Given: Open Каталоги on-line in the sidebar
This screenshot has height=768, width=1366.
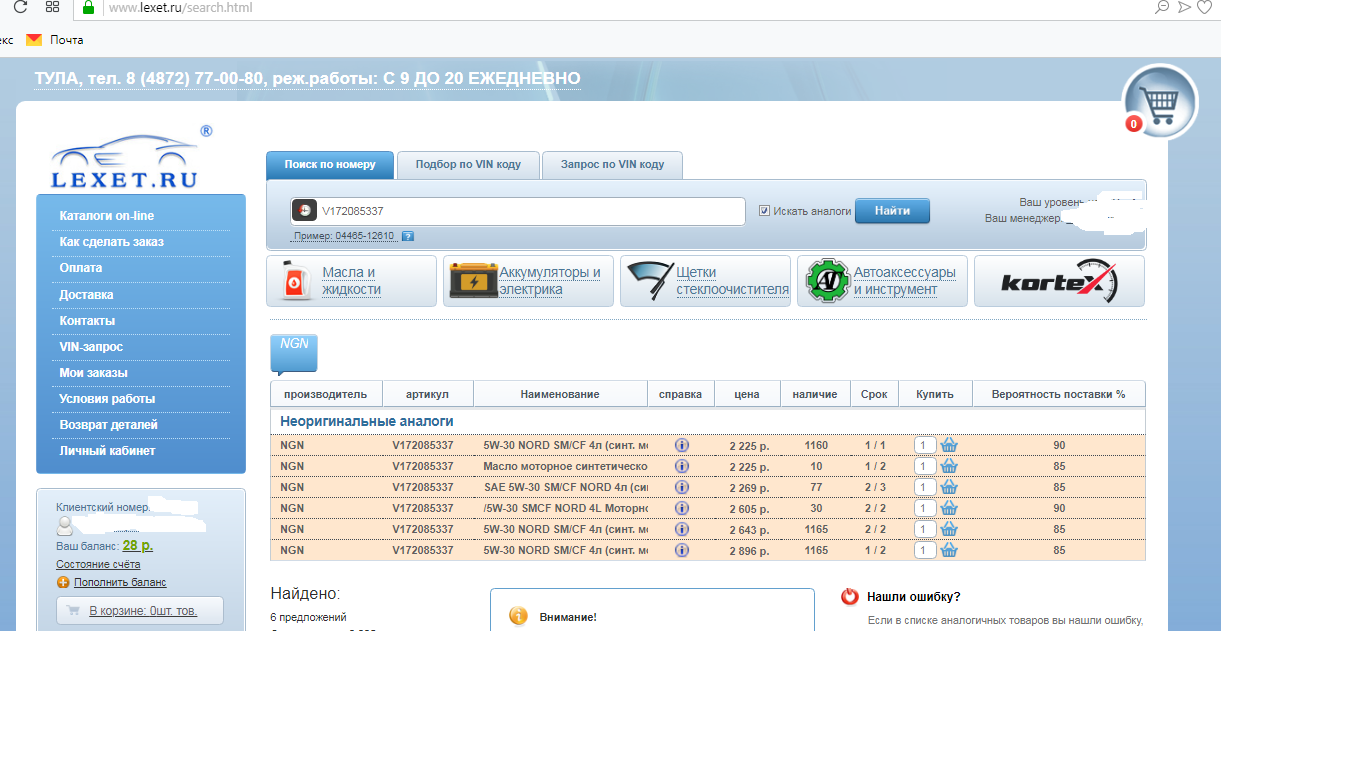Looking at the screenshot, I should pyautogui.click(x=107, y=216).
